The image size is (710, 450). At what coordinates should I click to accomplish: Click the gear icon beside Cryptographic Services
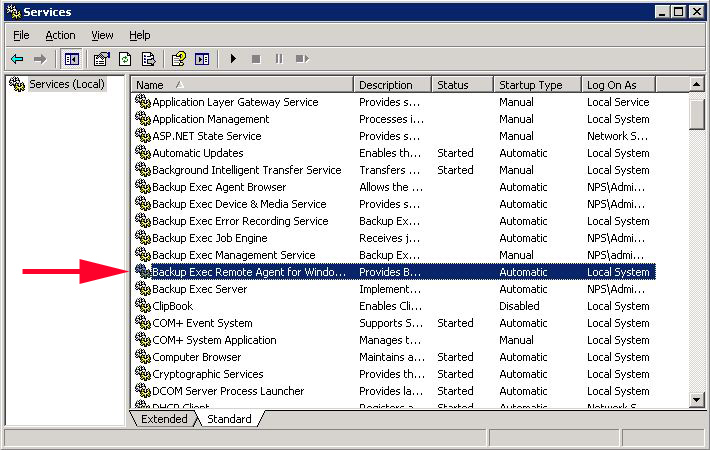coord(143,373)
